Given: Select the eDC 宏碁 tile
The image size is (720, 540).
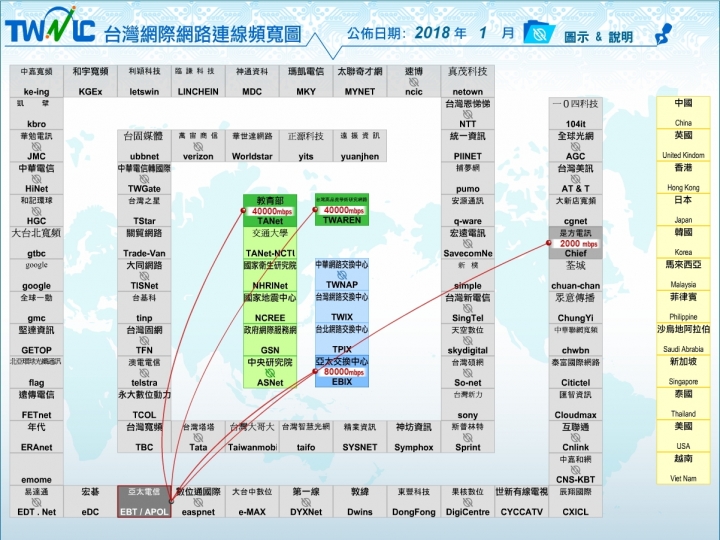Looking at the screenshot, I should 90,501.
